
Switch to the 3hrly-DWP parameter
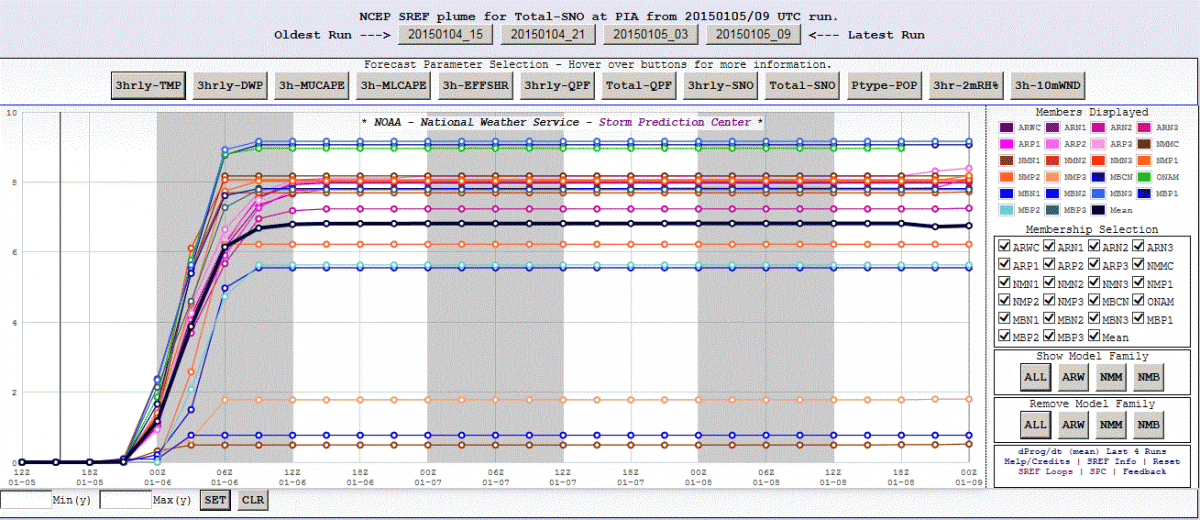pyautogui.click(x=230, y=86)
